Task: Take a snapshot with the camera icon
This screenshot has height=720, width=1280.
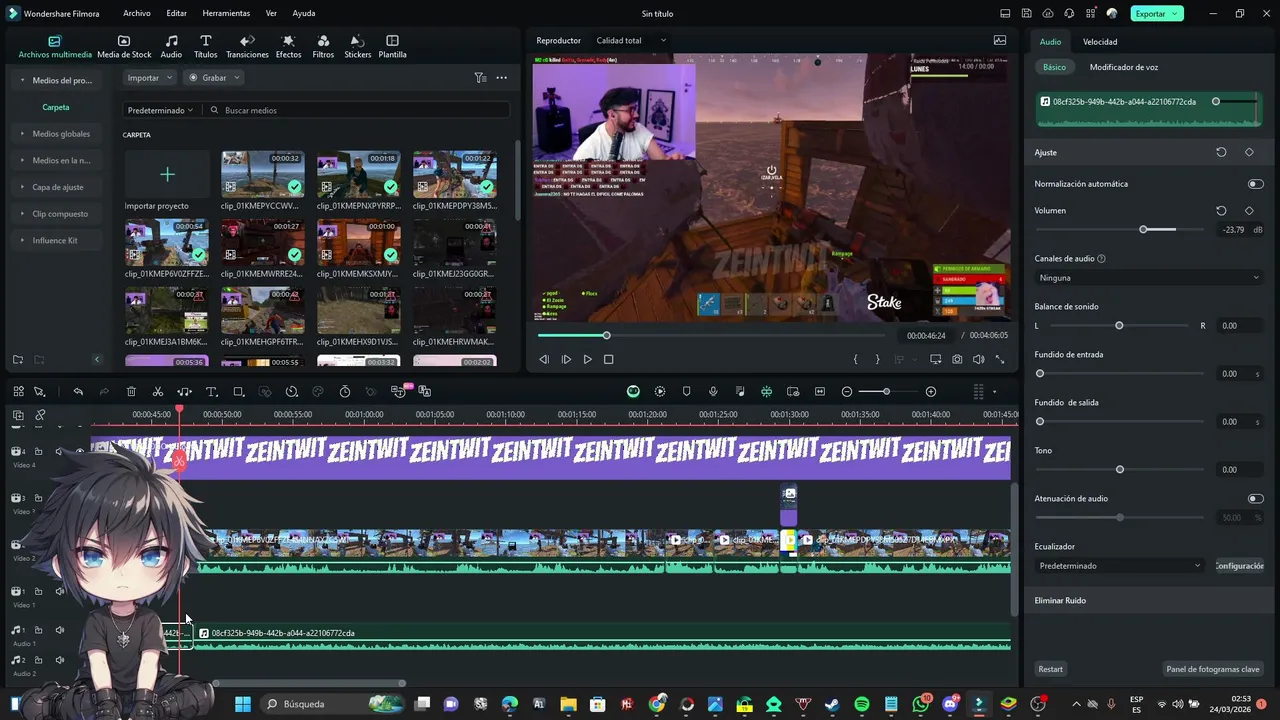Action: pos(957,359)
